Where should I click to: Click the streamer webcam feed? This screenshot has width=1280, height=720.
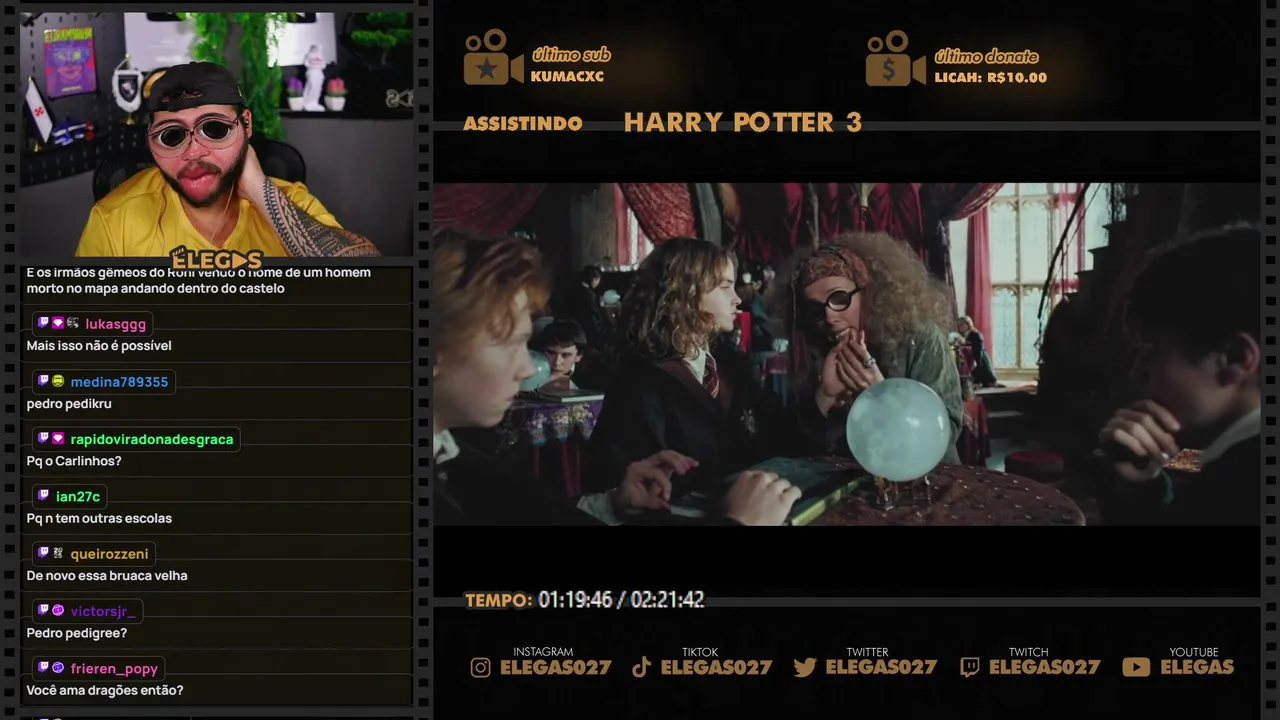(217, 135)
